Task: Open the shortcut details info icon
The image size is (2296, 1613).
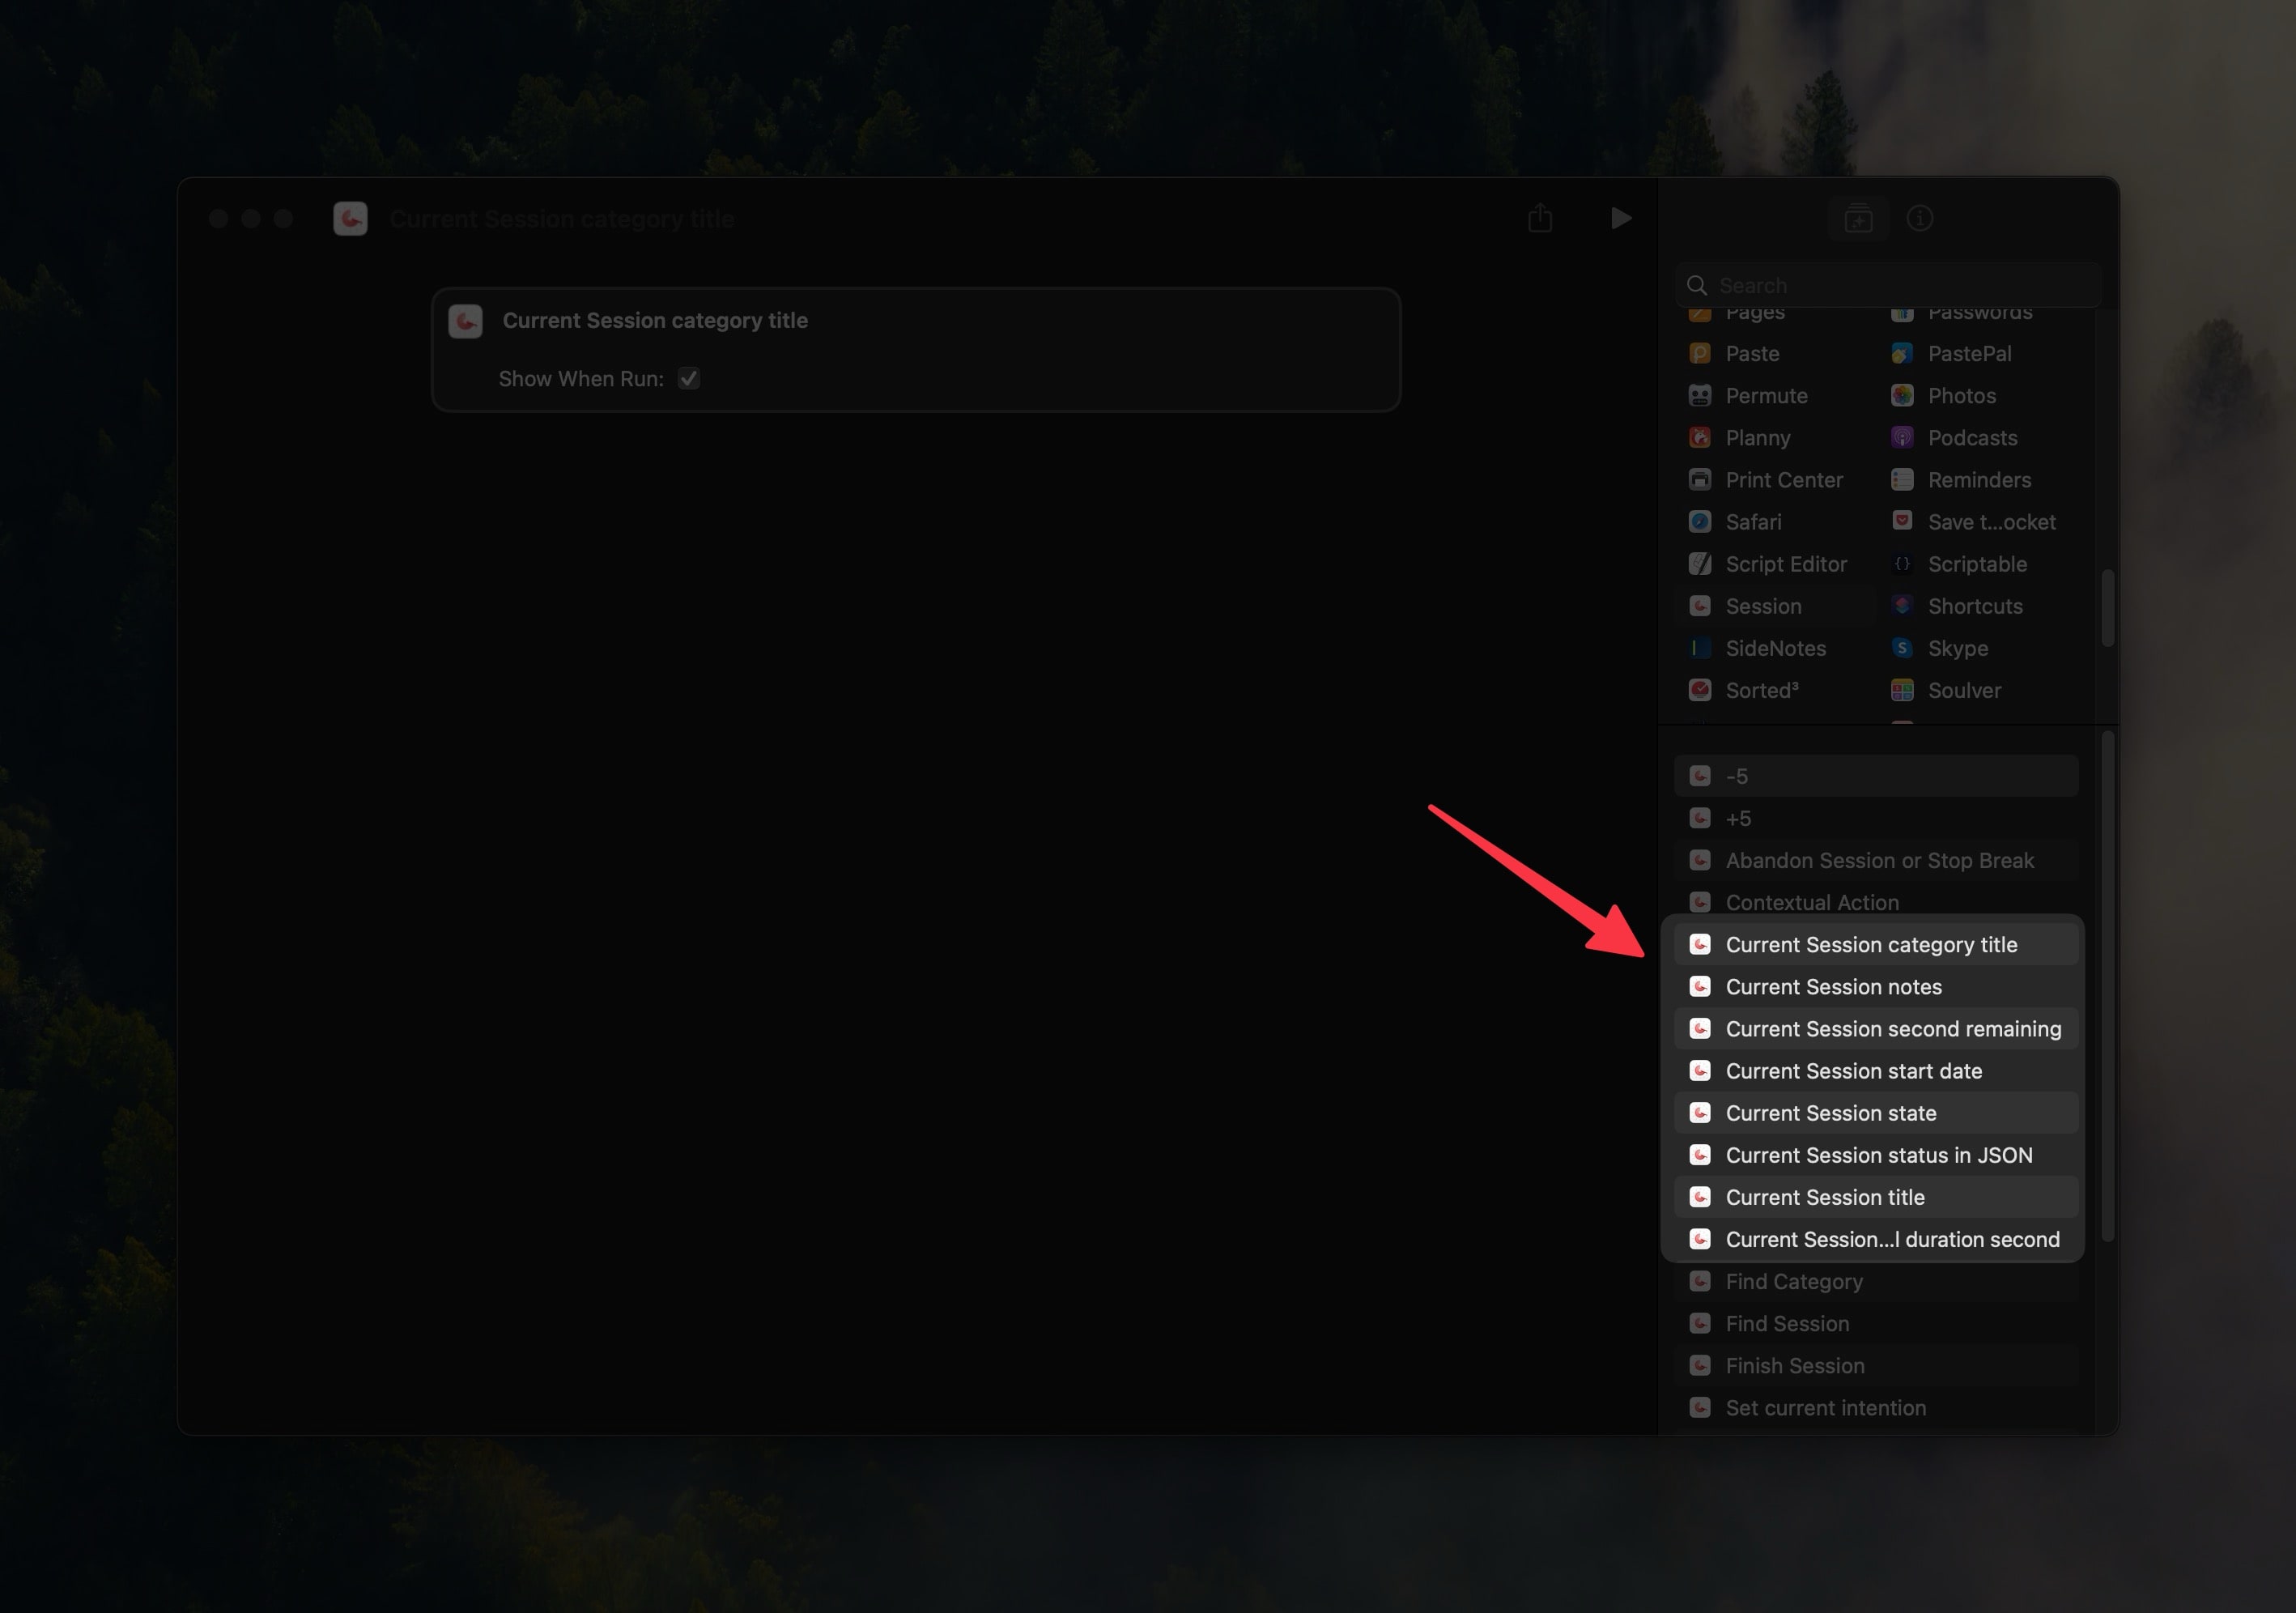Action: click(1921, 218)
